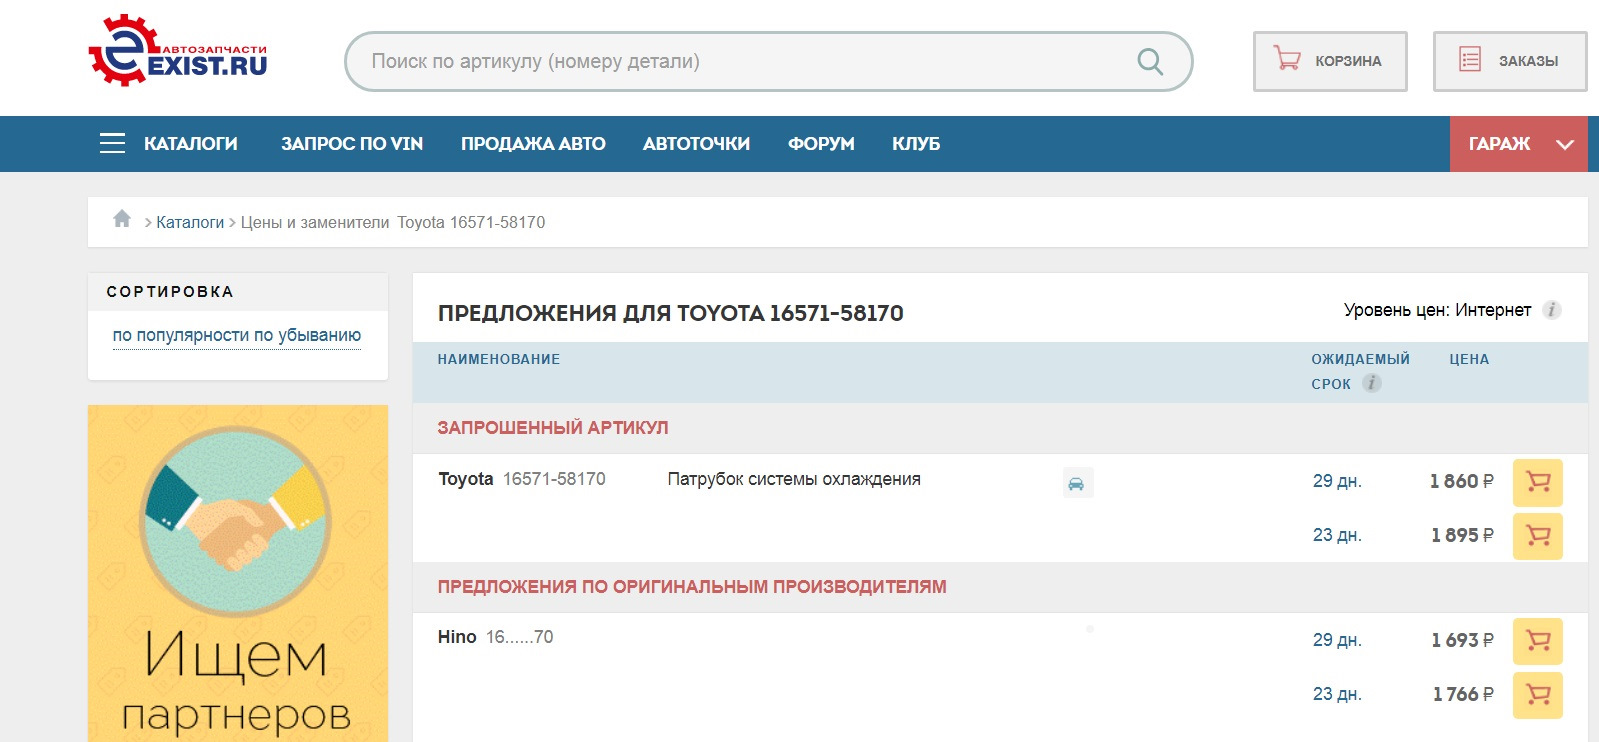Add Hino 1 693 ₽ offer to cart
The height and width of the screenshot is (742, 1599).
pos(1538,641)
